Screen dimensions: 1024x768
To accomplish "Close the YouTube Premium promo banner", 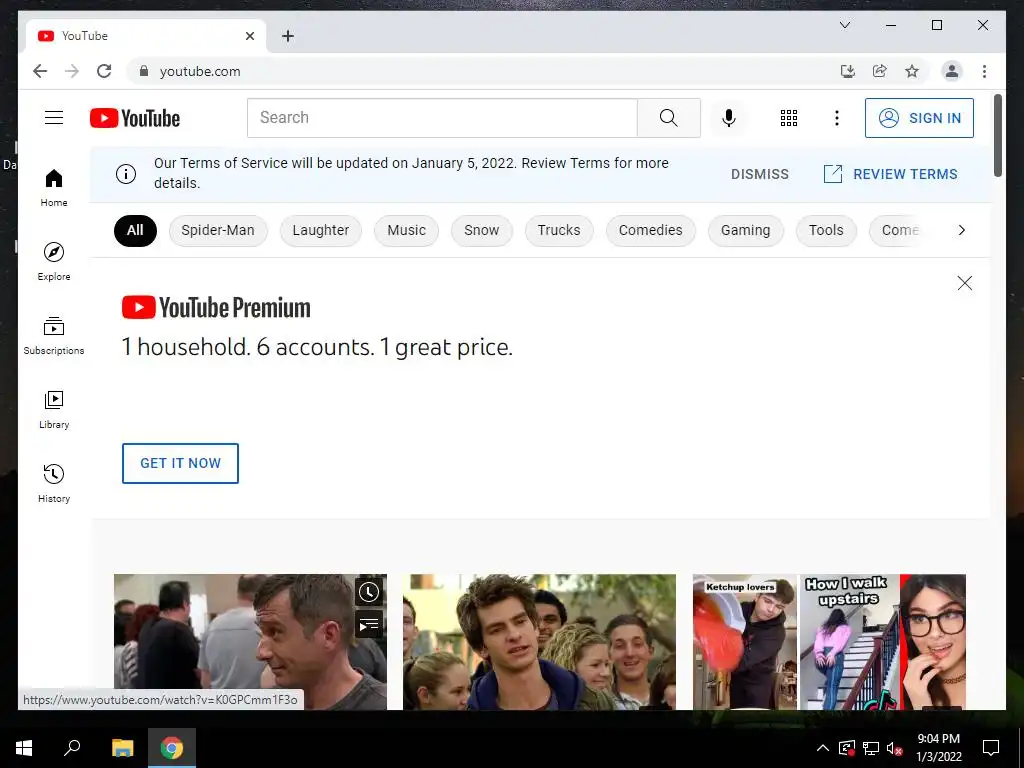I will point(965,283).
